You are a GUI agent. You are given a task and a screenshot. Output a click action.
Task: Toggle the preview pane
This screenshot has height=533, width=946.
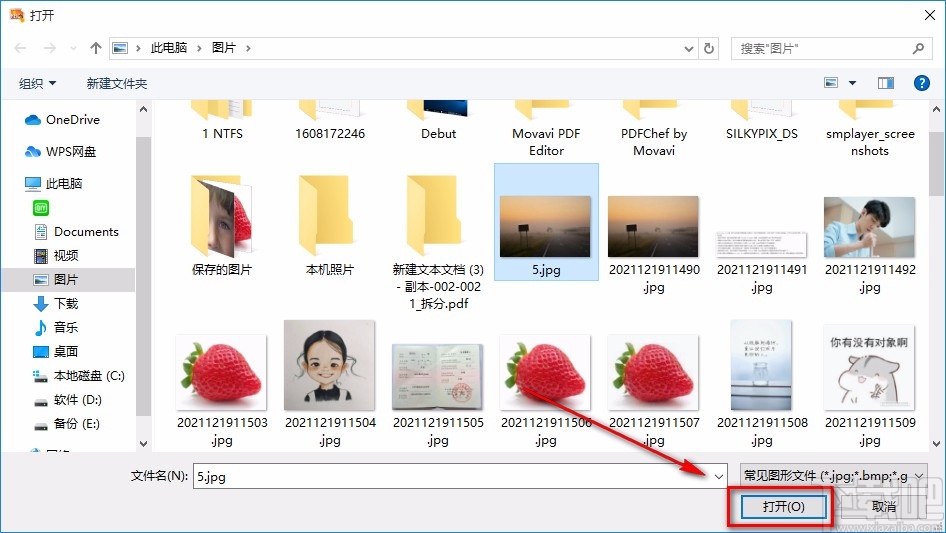point(886,83)
